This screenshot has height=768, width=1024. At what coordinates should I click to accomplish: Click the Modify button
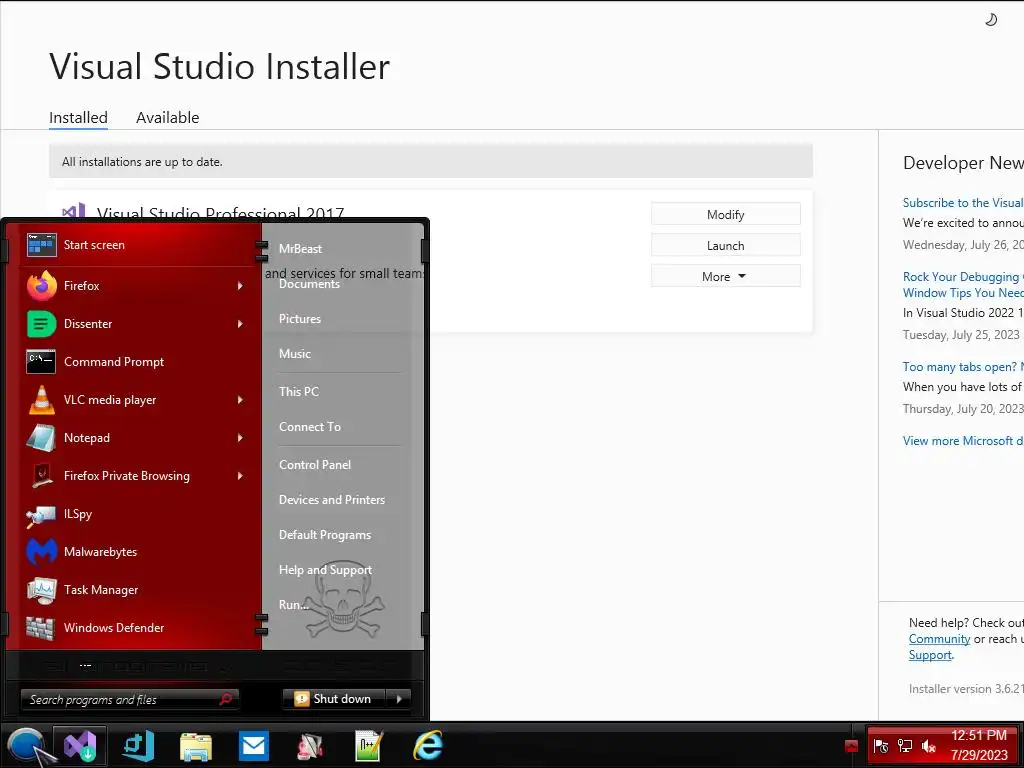(x=726, y=214)
